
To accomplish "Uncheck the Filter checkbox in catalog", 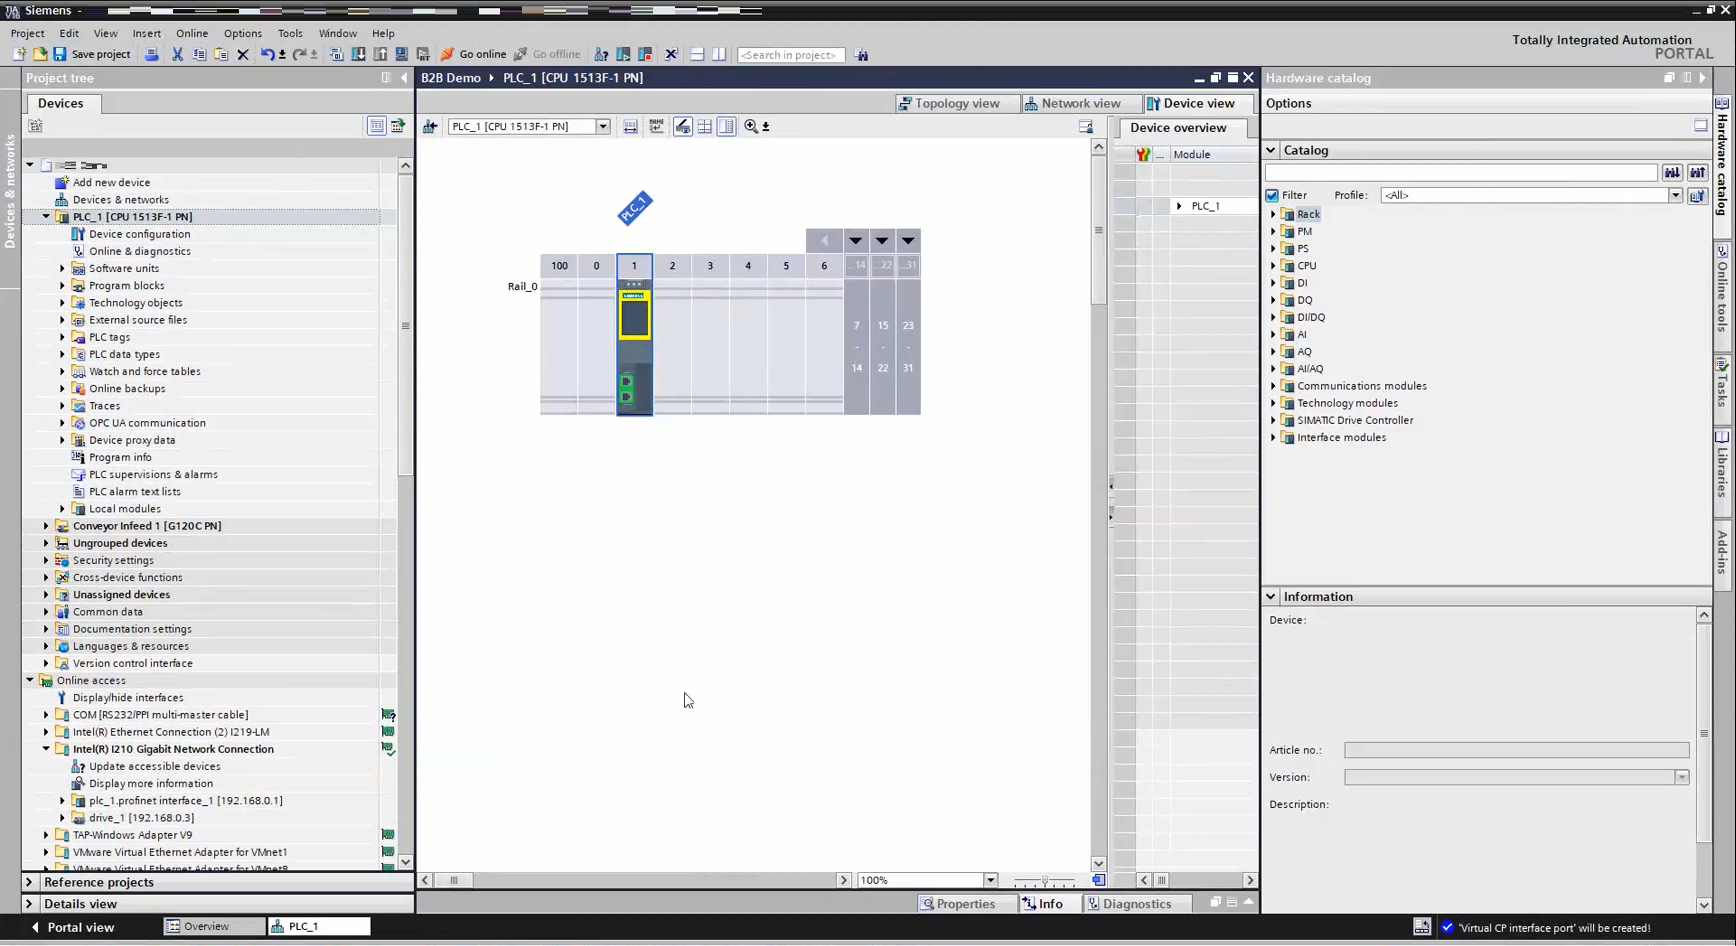I will 1272,195.
